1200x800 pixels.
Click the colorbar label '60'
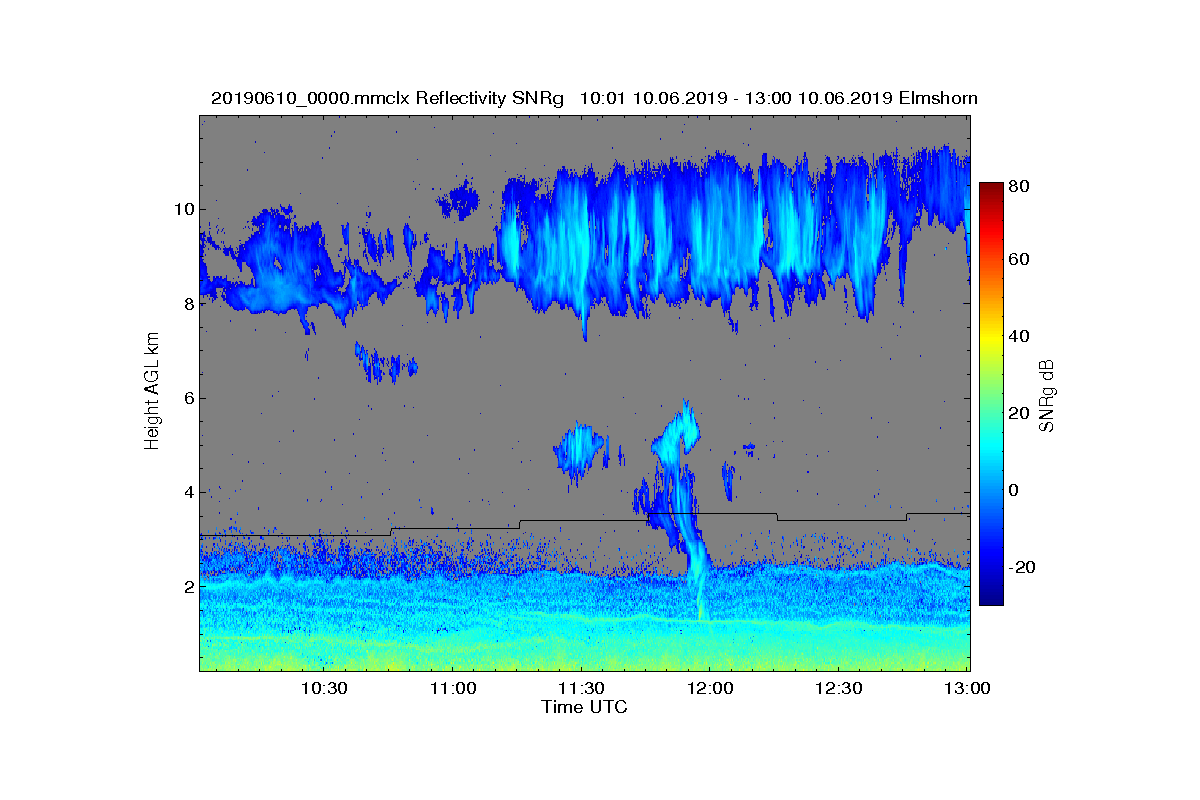(1020, 260)
